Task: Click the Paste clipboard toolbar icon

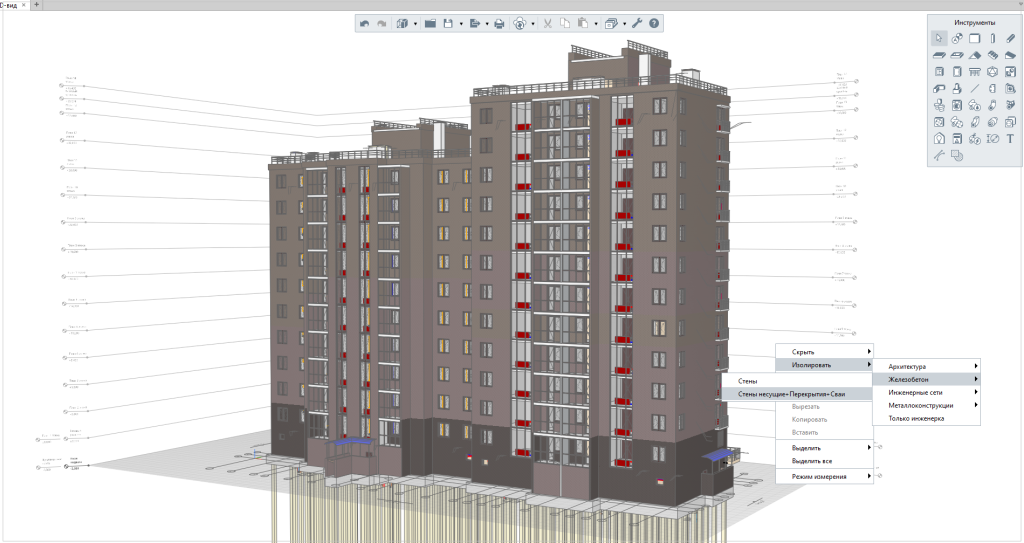Action: (583, 24)
